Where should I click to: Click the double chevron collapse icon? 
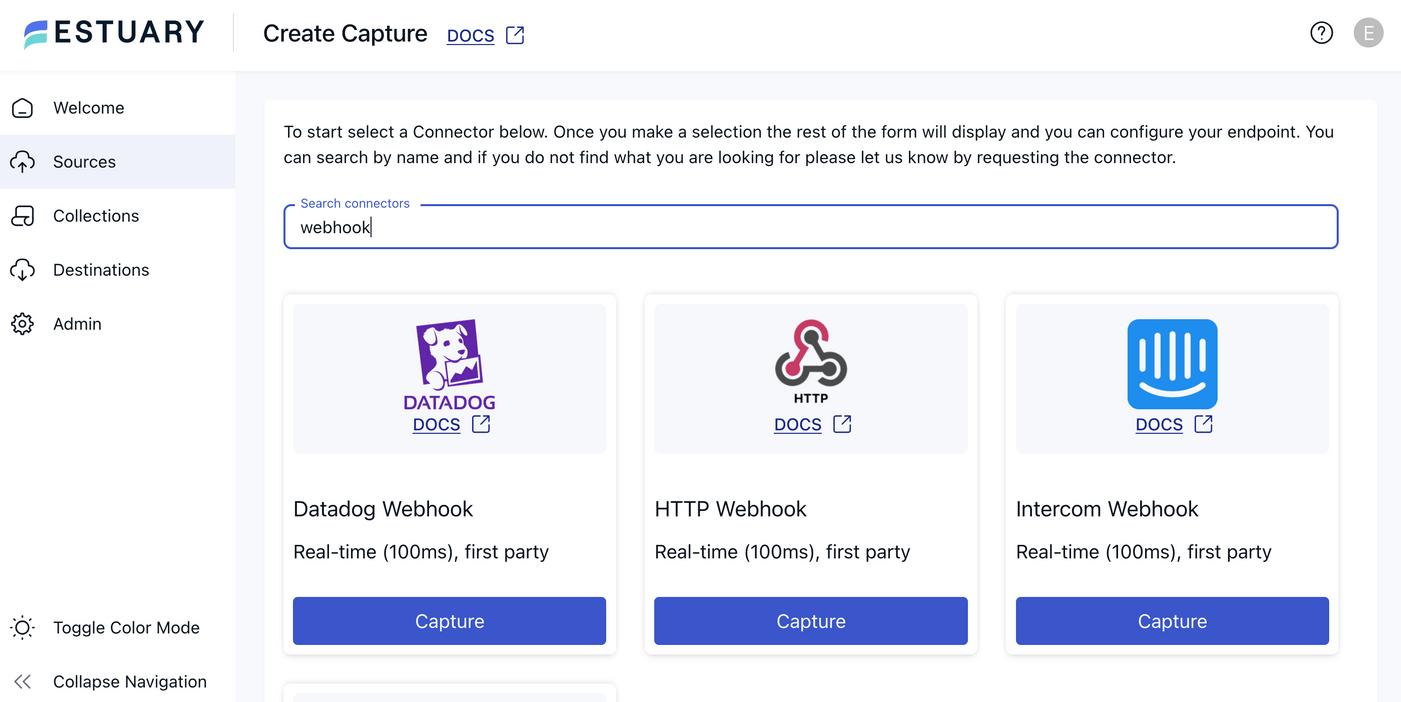tap(22, 682)
